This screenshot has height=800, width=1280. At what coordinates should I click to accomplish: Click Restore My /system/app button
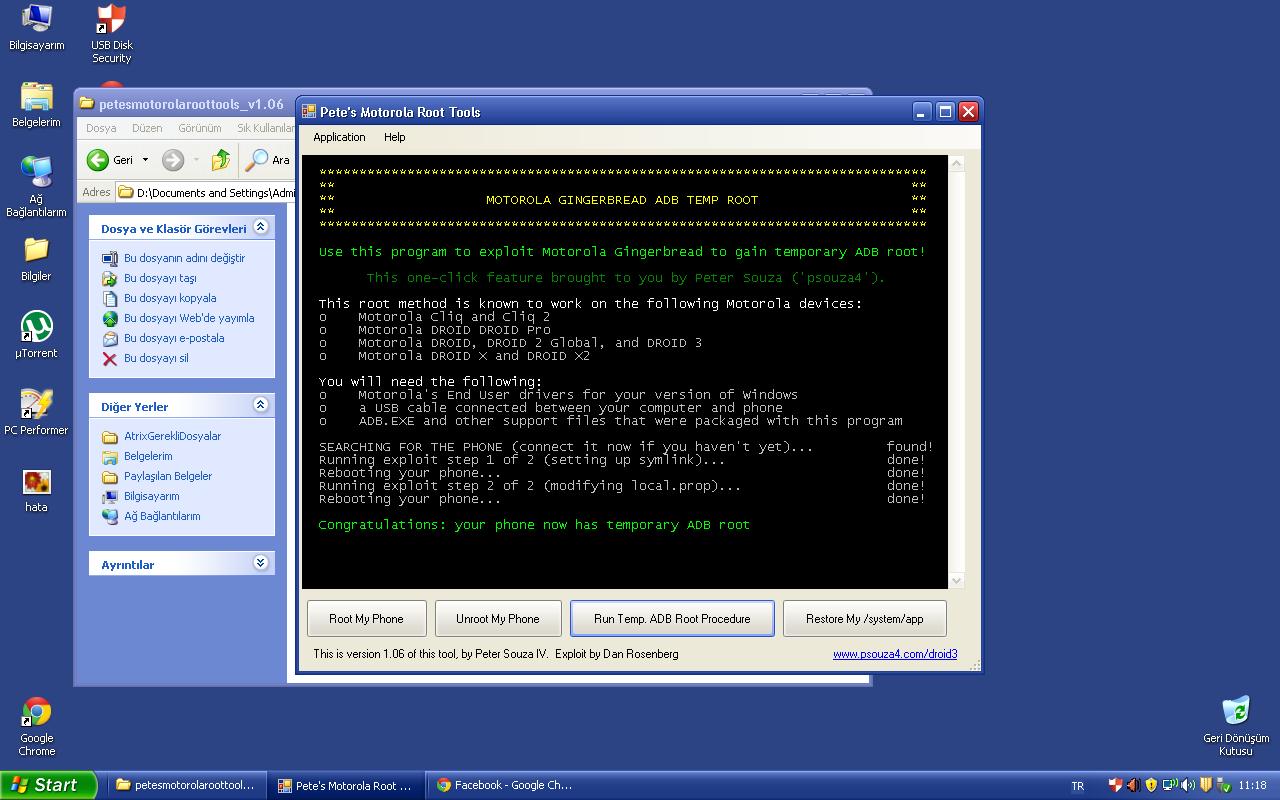[865, 619]
